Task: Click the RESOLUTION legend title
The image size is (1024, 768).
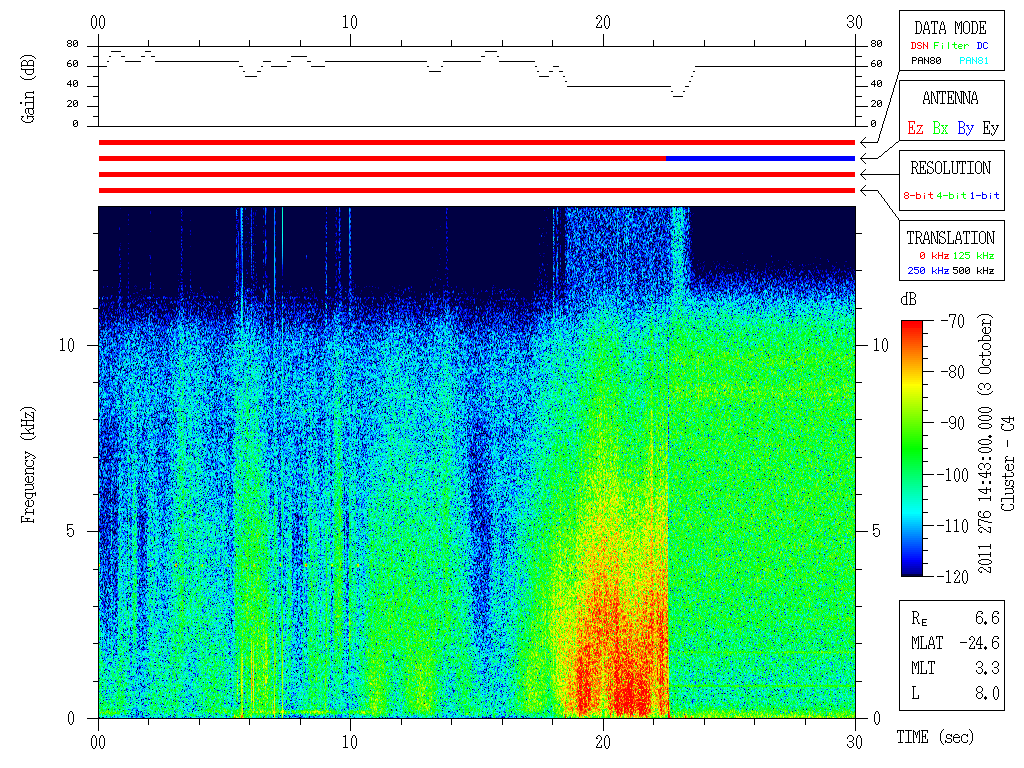Action: coord(950,168)
